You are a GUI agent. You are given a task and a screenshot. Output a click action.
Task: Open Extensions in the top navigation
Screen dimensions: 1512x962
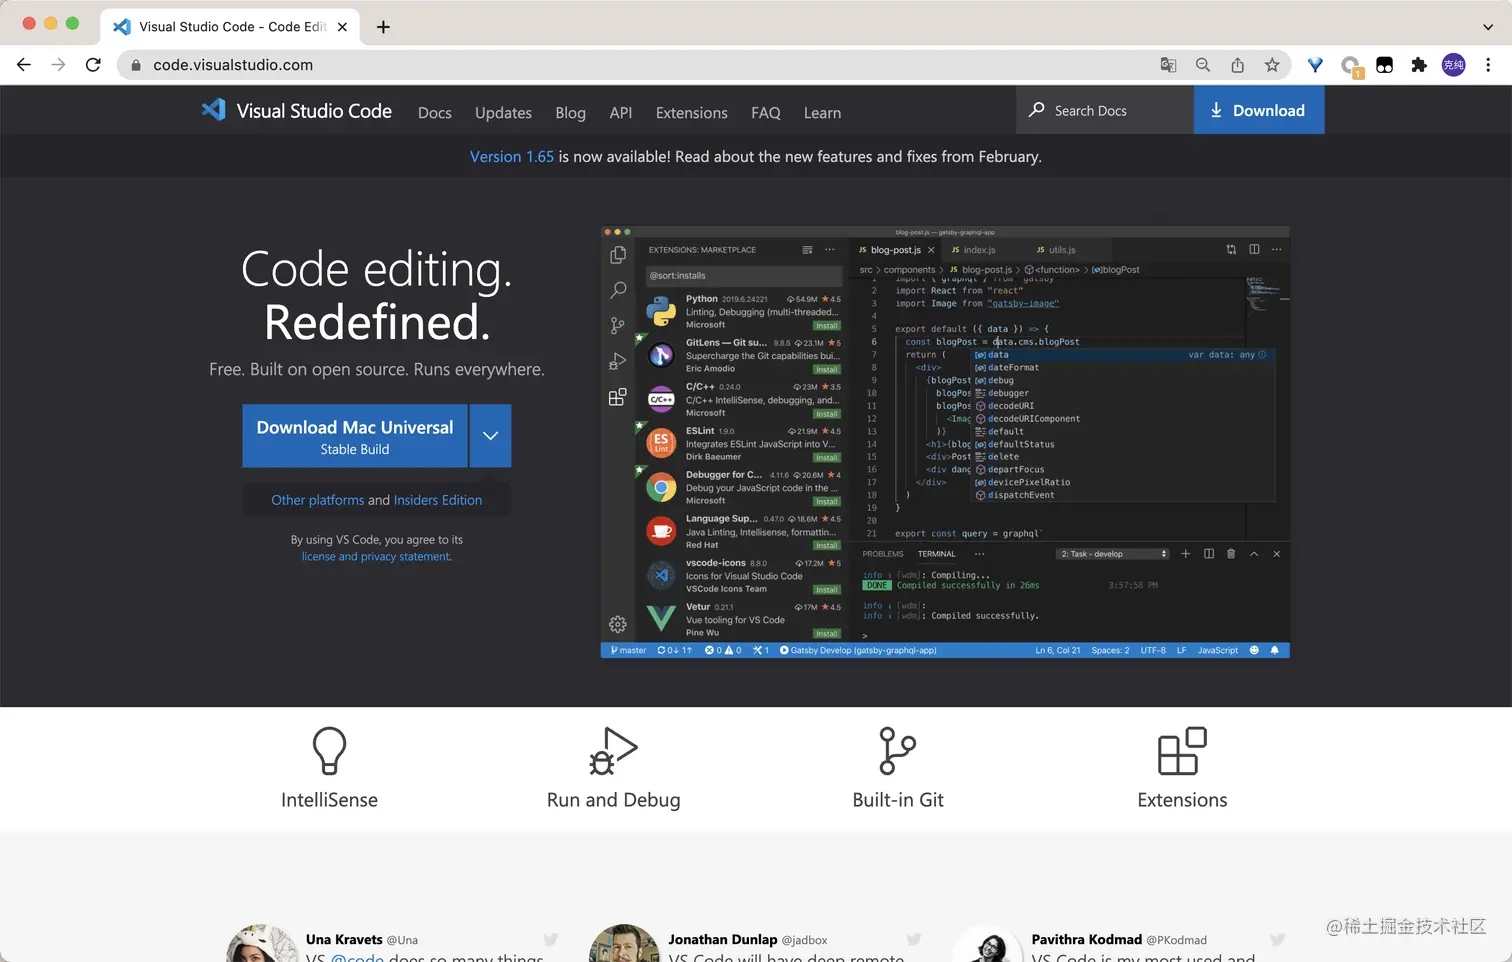(x=692, y=113)
